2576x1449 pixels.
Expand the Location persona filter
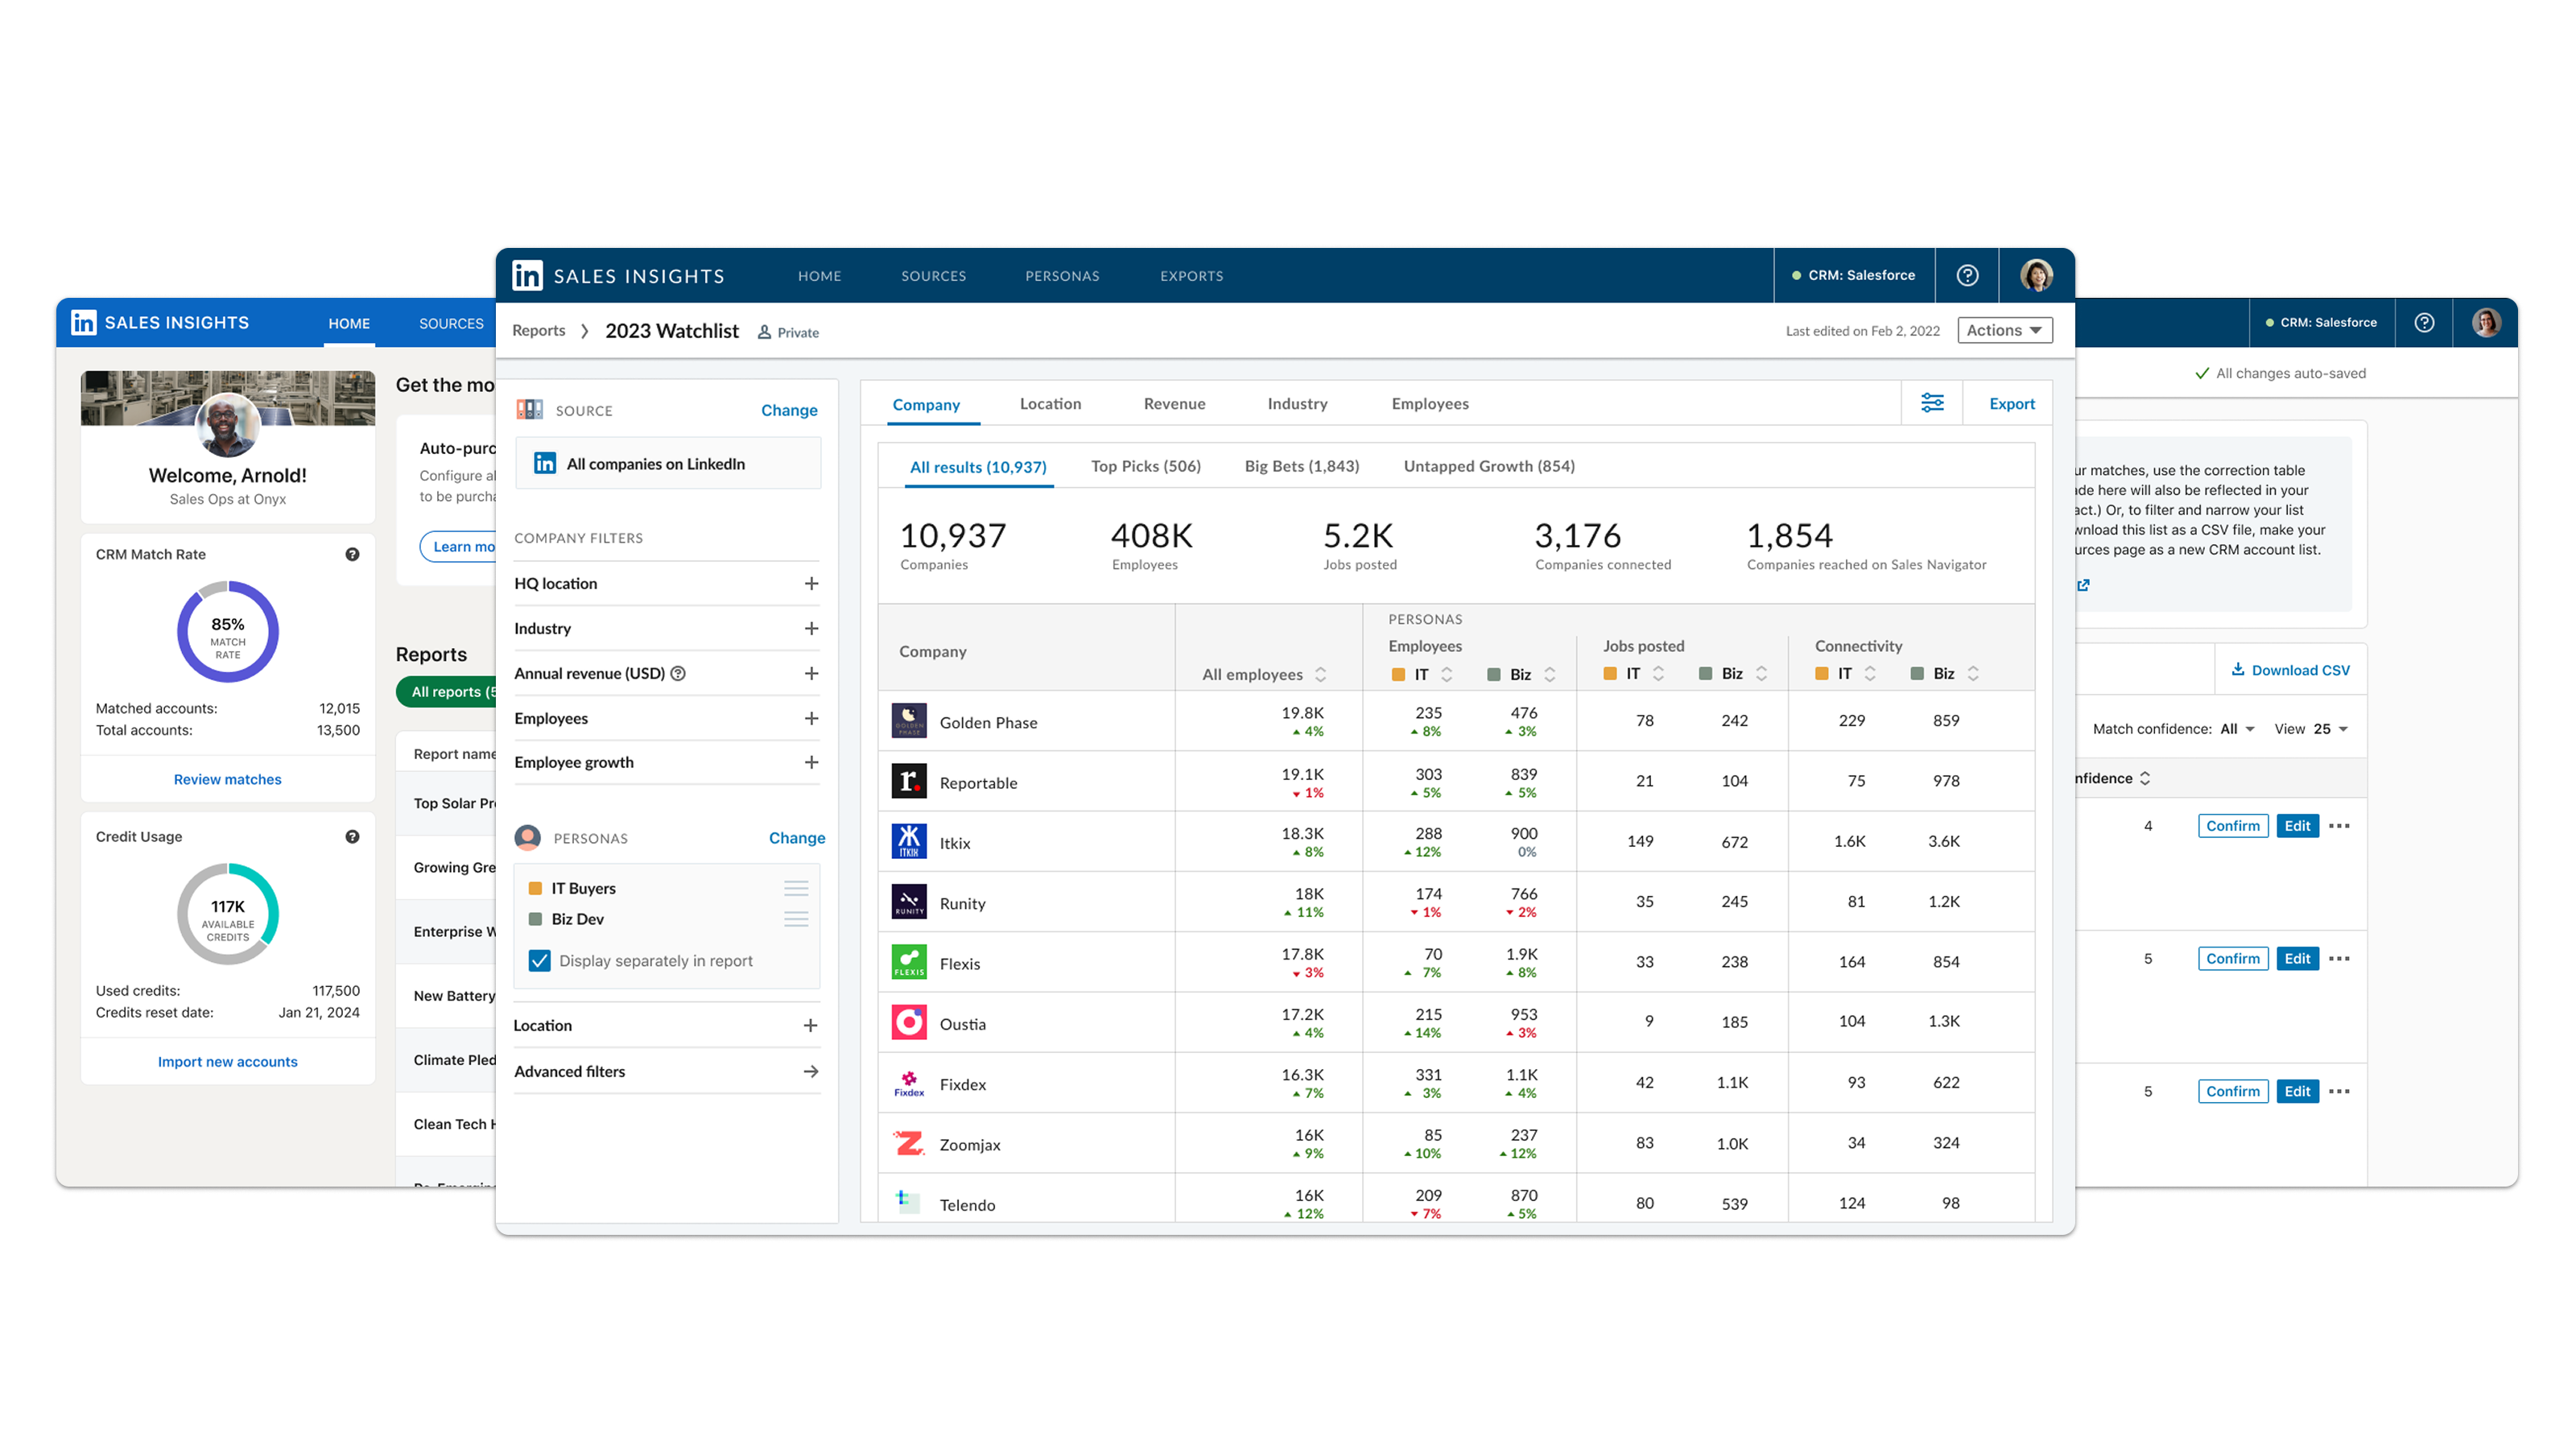(x=810, y=1026)
